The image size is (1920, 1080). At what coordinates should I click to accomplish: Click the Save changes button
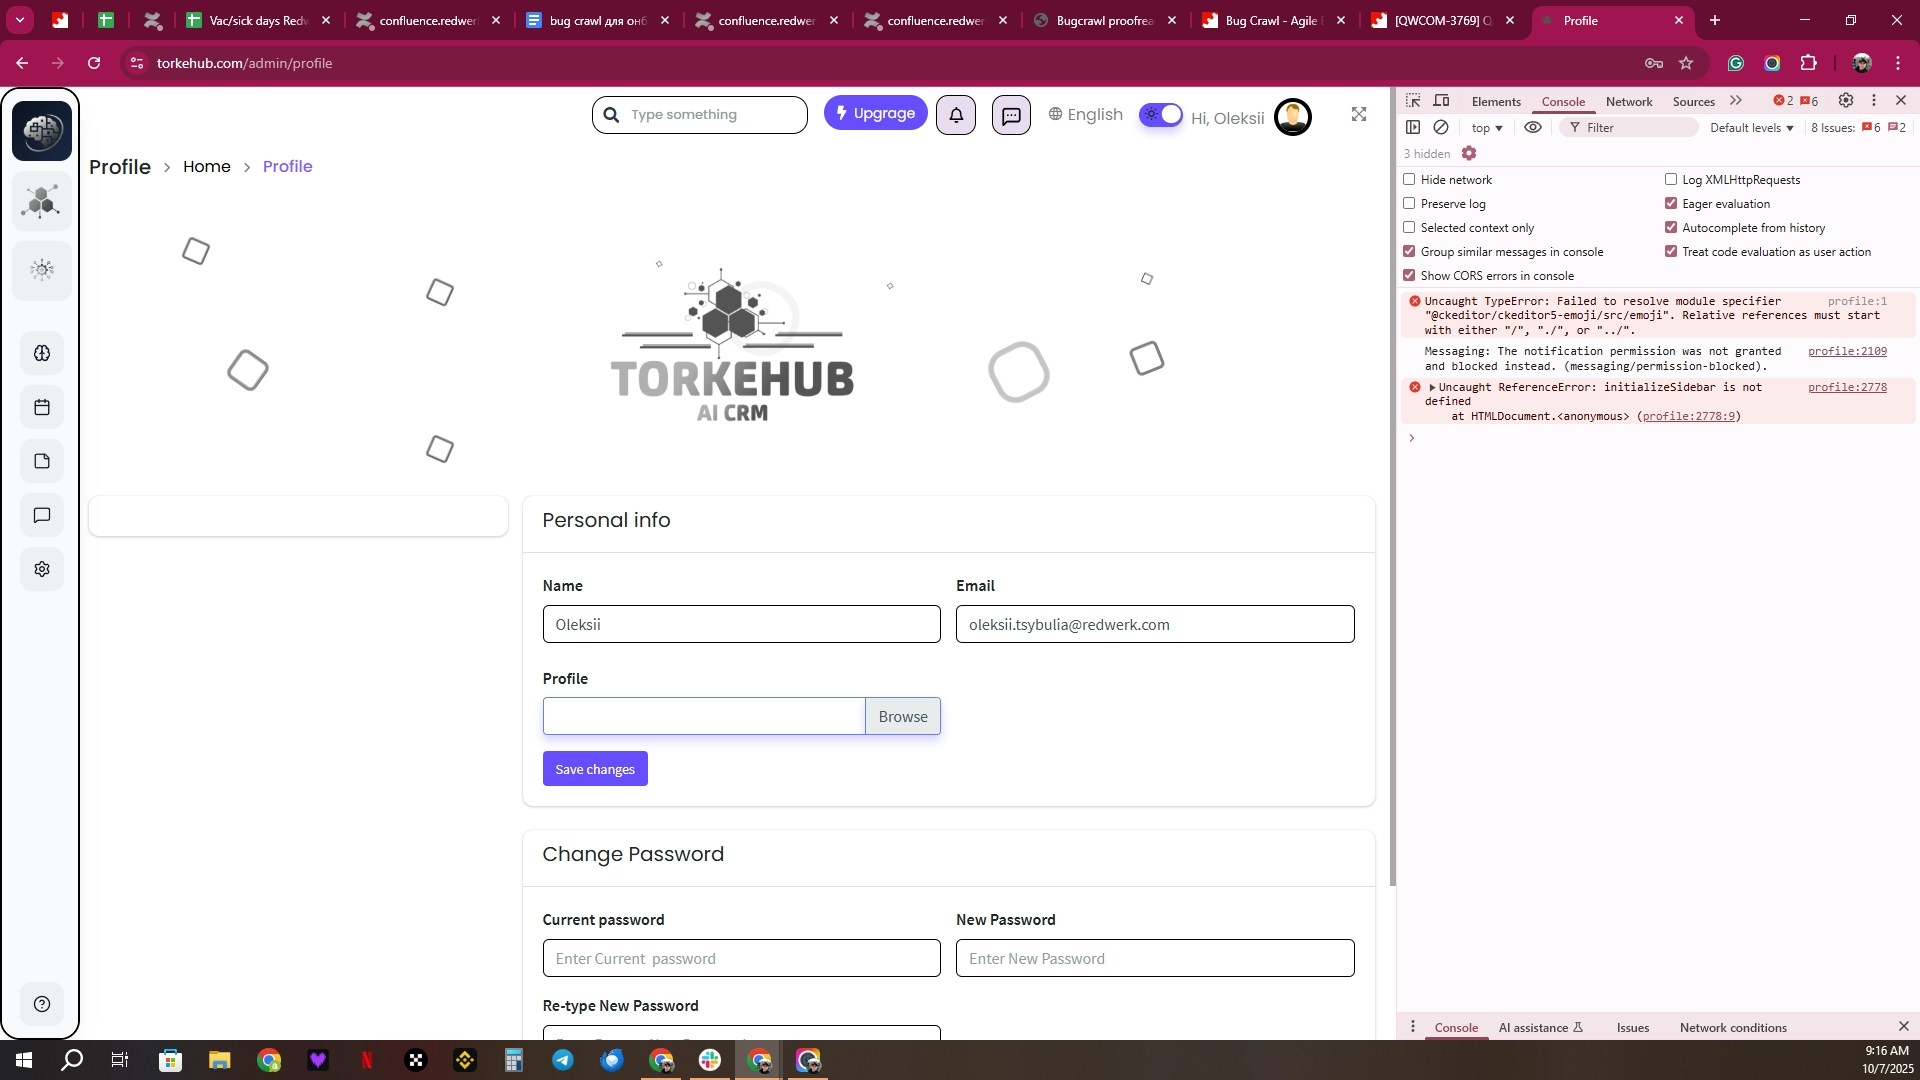[595, 769]
